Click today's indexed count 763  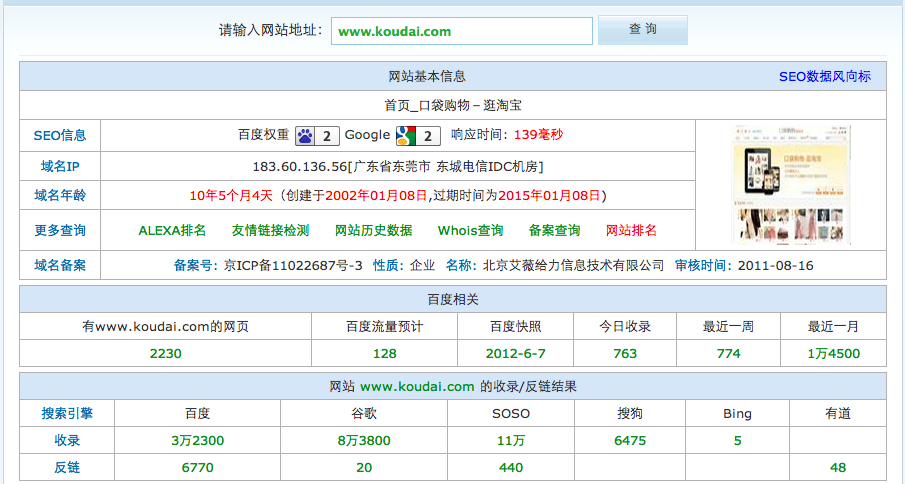[625, 354]
